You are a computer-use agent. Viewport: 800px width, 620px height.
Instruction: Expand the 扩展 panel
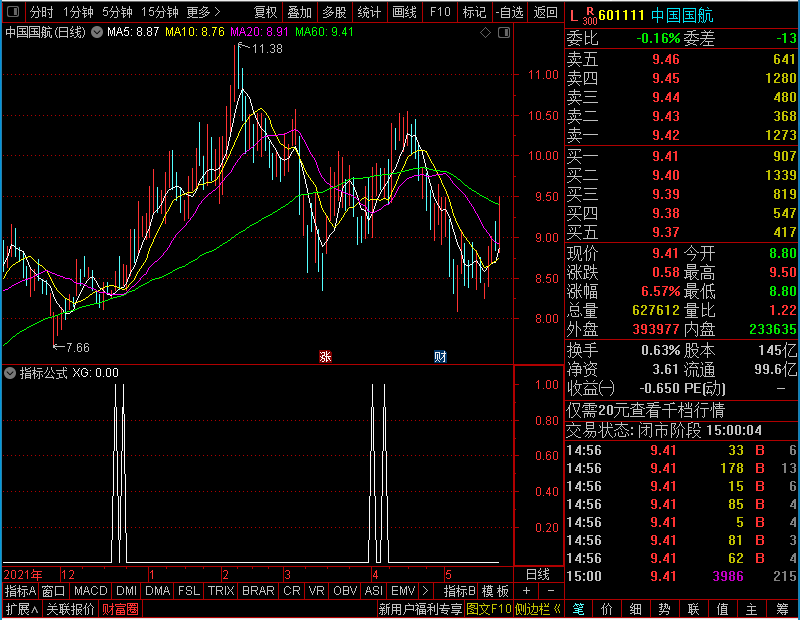(x=22, y=609)
